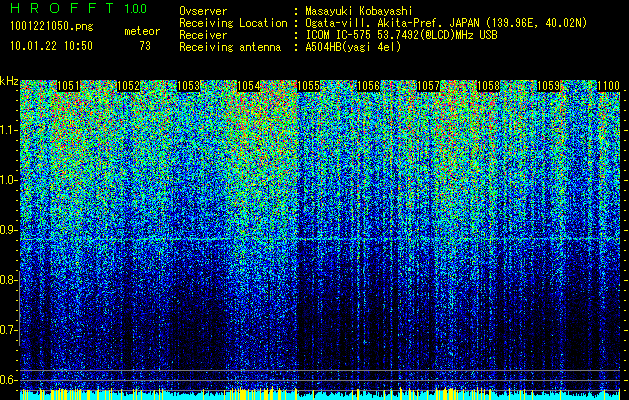This screenshot has height=400, width=629.
Task: Click the 1100 time marker label
Action: click(x=609, y=86)
